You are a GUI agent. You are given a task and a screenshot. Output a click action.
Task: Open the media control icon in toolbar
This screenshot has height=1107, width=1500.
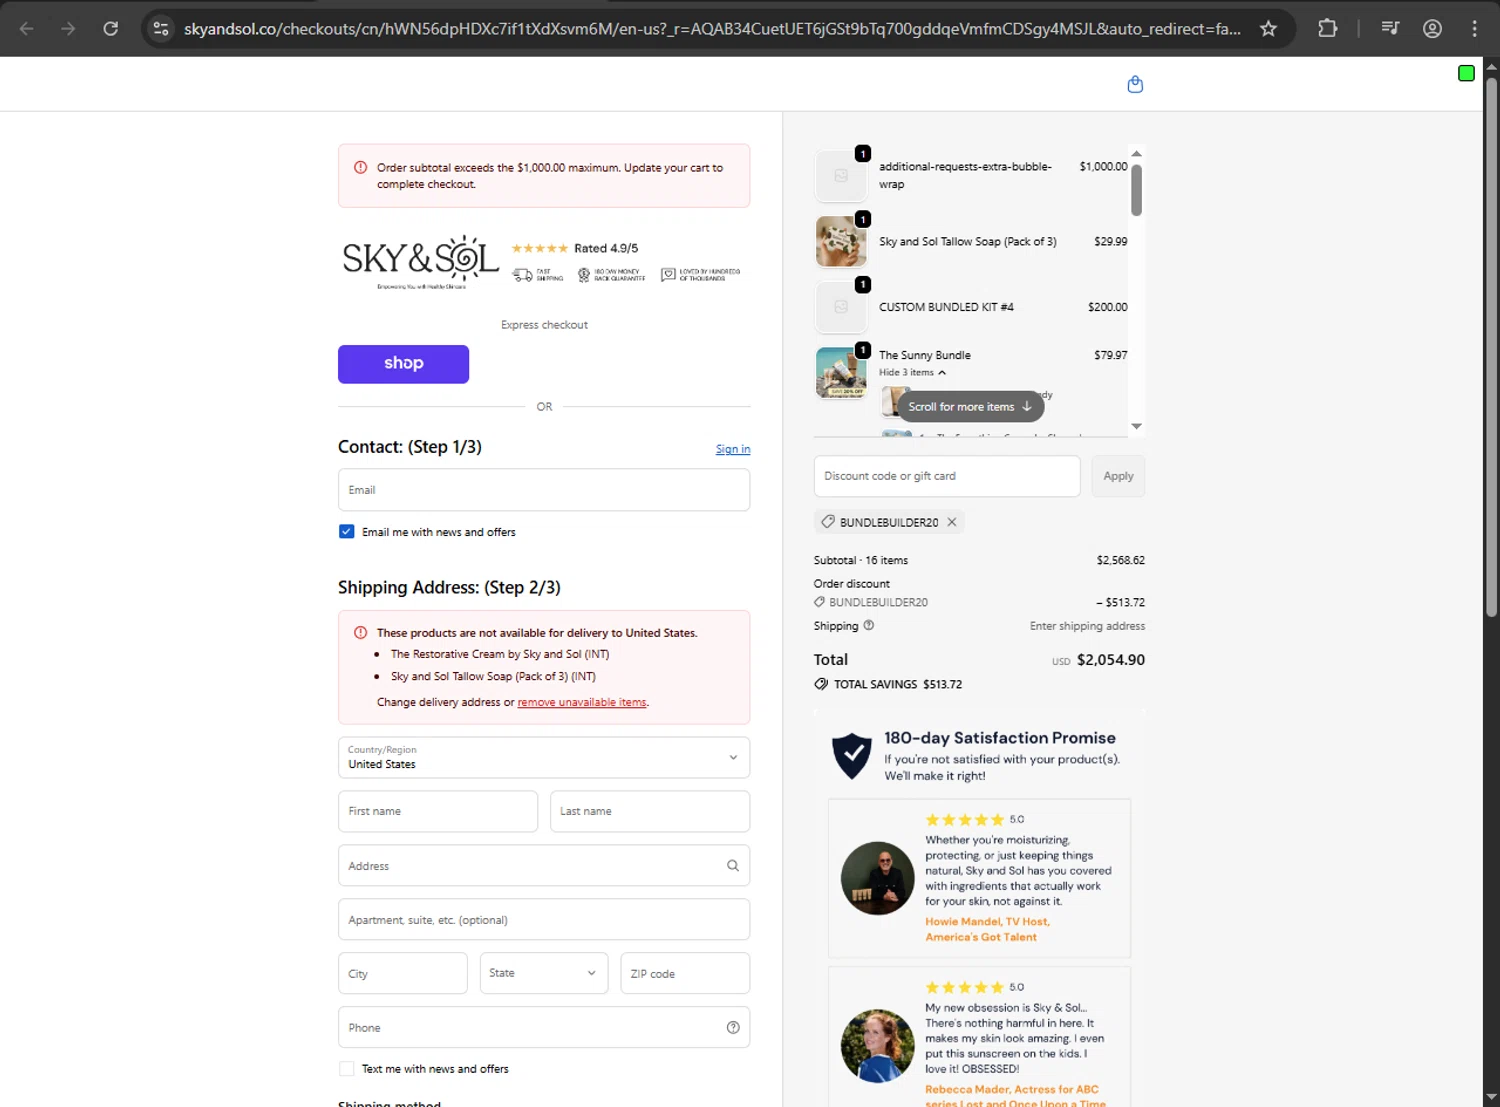pos(1390,29)
